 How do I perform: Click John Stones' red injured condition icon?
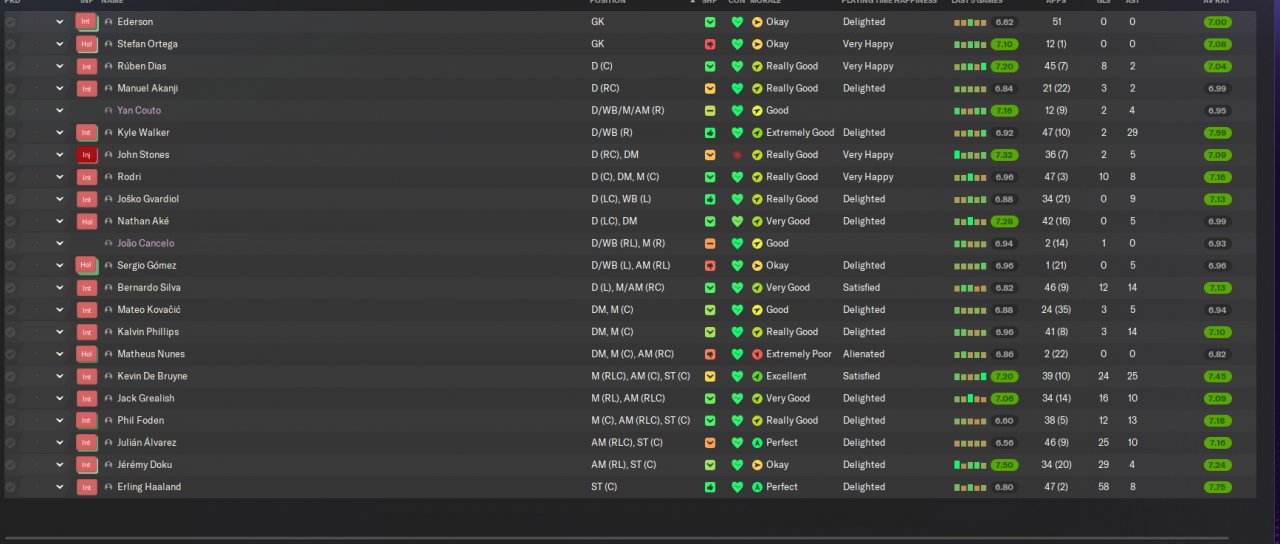pos(737,155)
